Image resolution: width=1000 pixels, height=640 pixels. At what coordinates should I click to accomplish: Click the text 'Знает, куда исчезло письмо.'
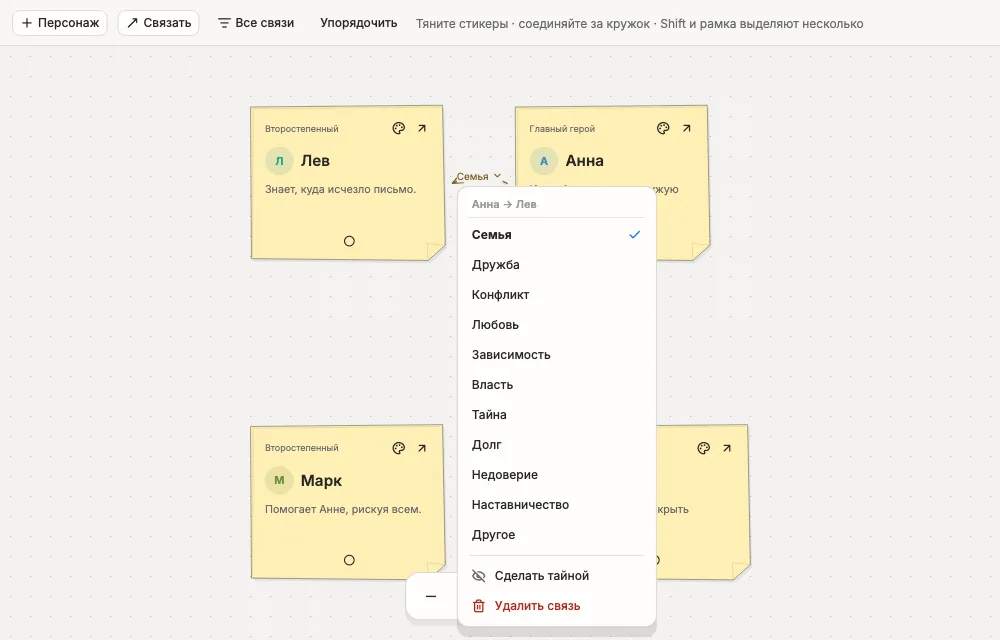pyautogui.click(x=341, y=189)
